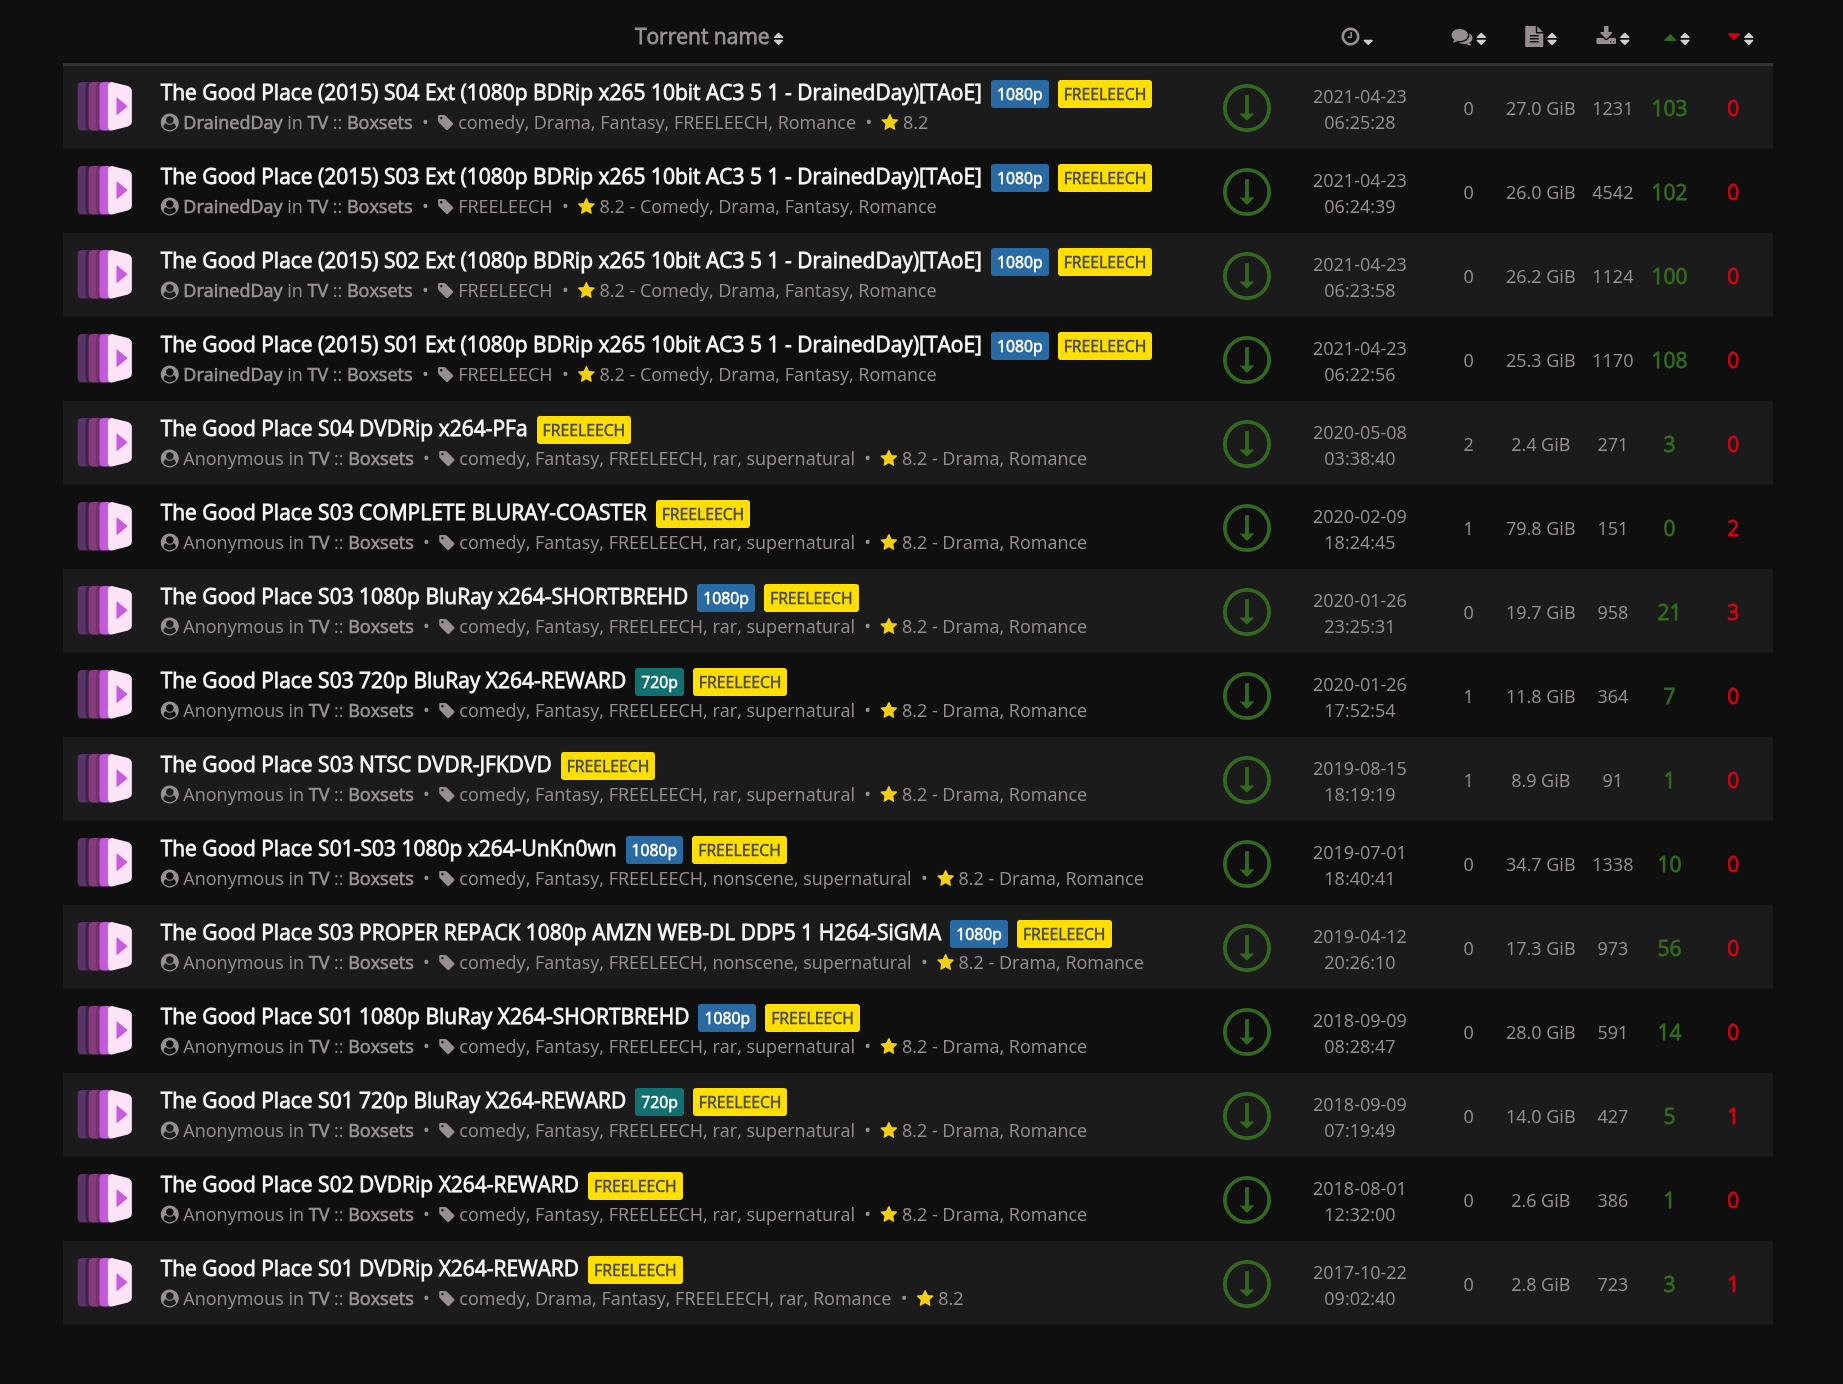Open S03 PROPER REPACK AMZN WEB-DL SiGMA title

[550, 933]
